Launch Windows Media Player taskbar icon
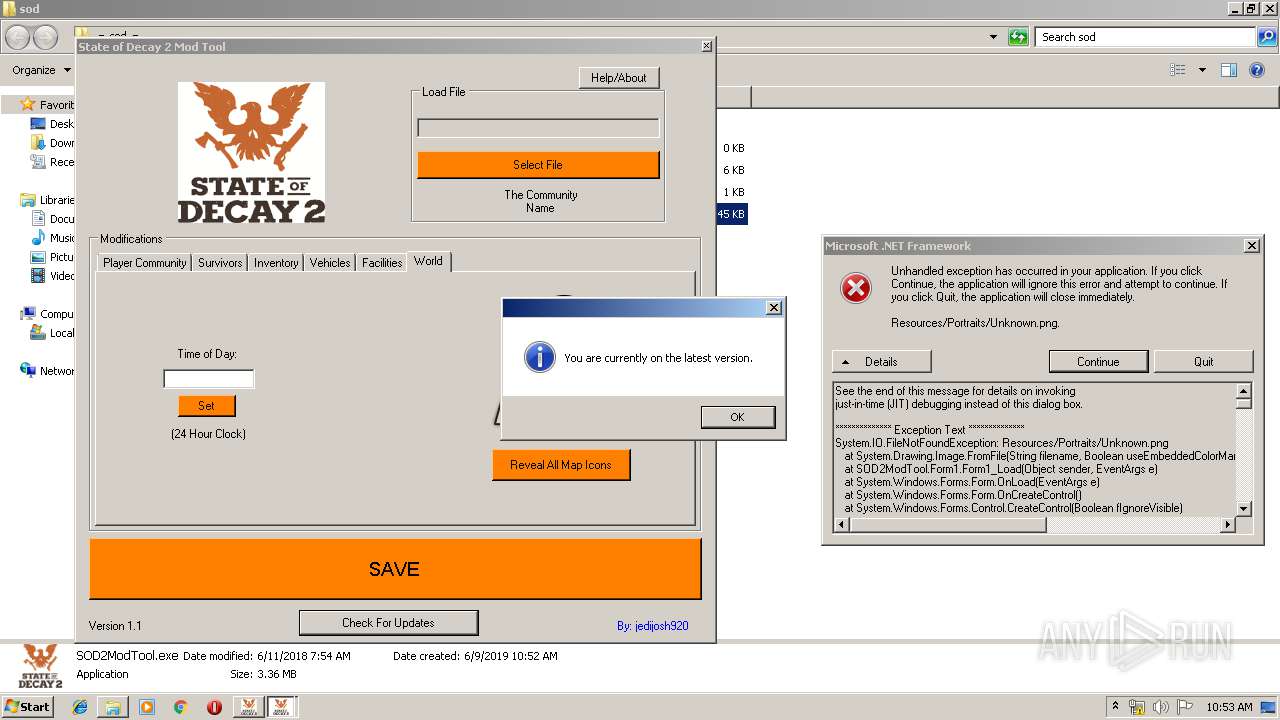The image size is (1280, 720). pos(147,707)
